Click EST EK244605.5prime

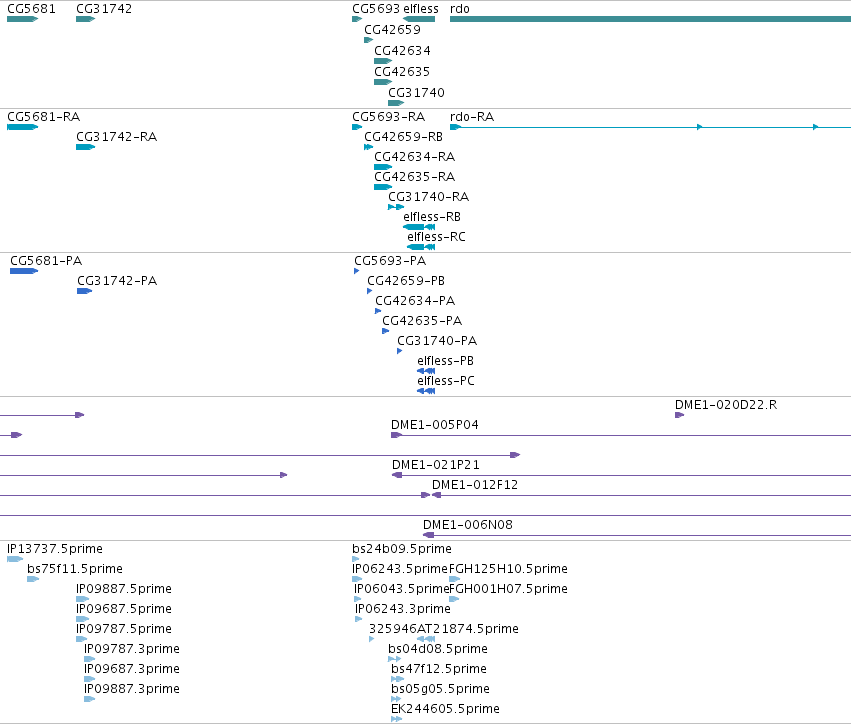446,710
